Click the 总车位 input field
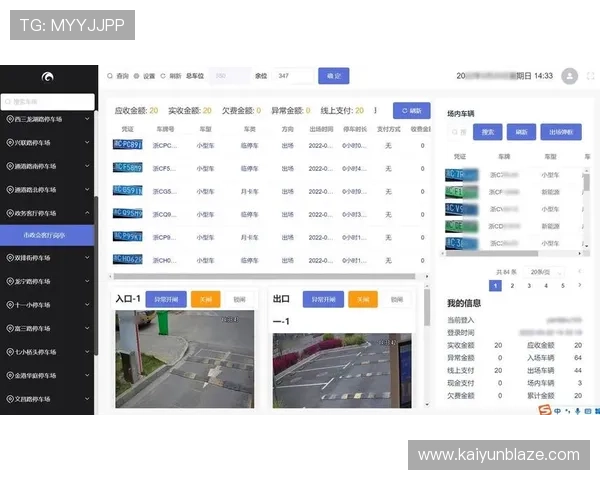 point(229,76)
